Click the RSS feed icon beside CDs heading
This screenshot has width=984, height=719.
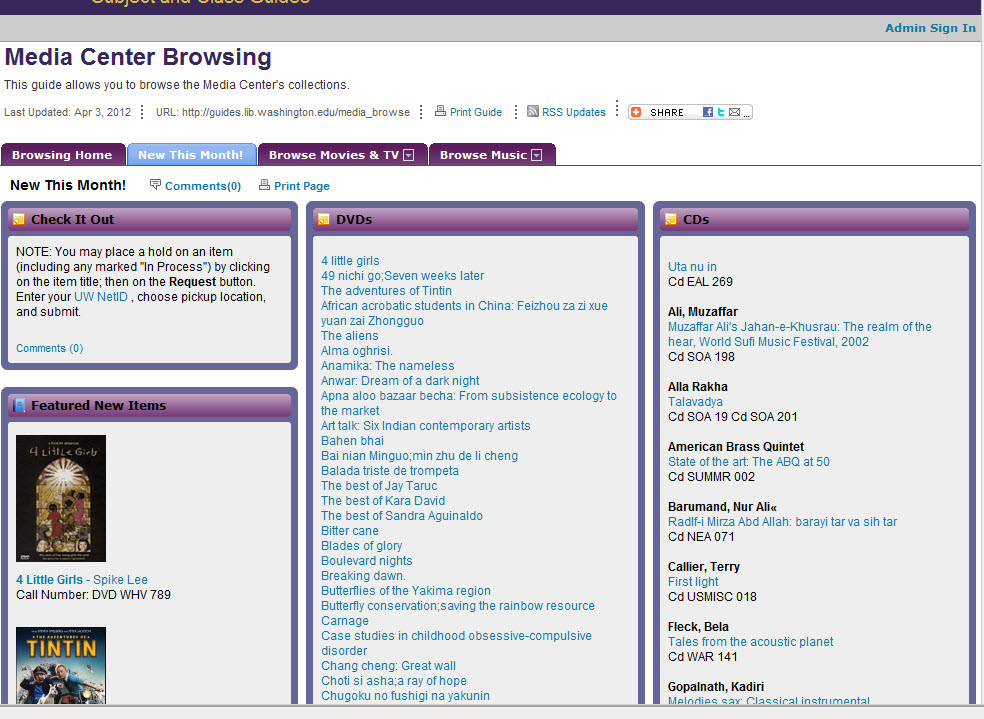(671, 219)
